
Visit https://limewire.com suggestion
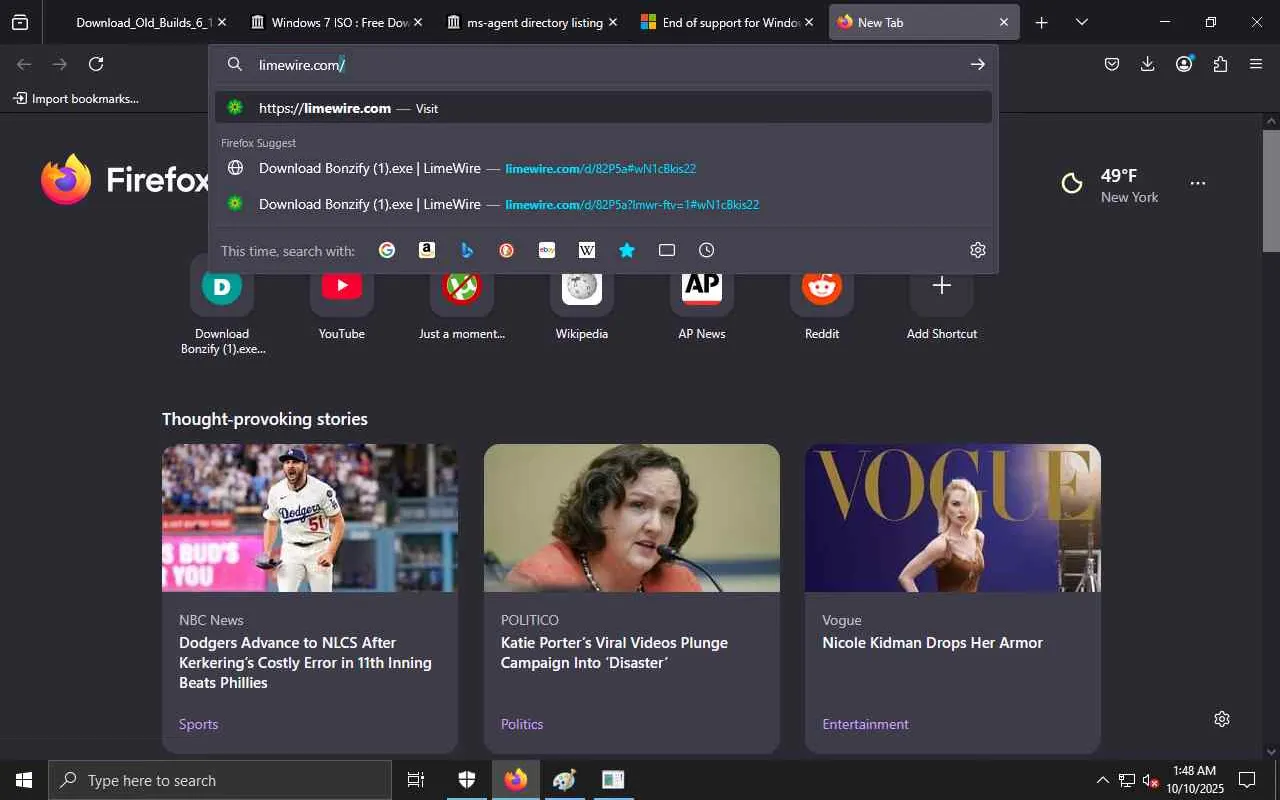point(603,108)
